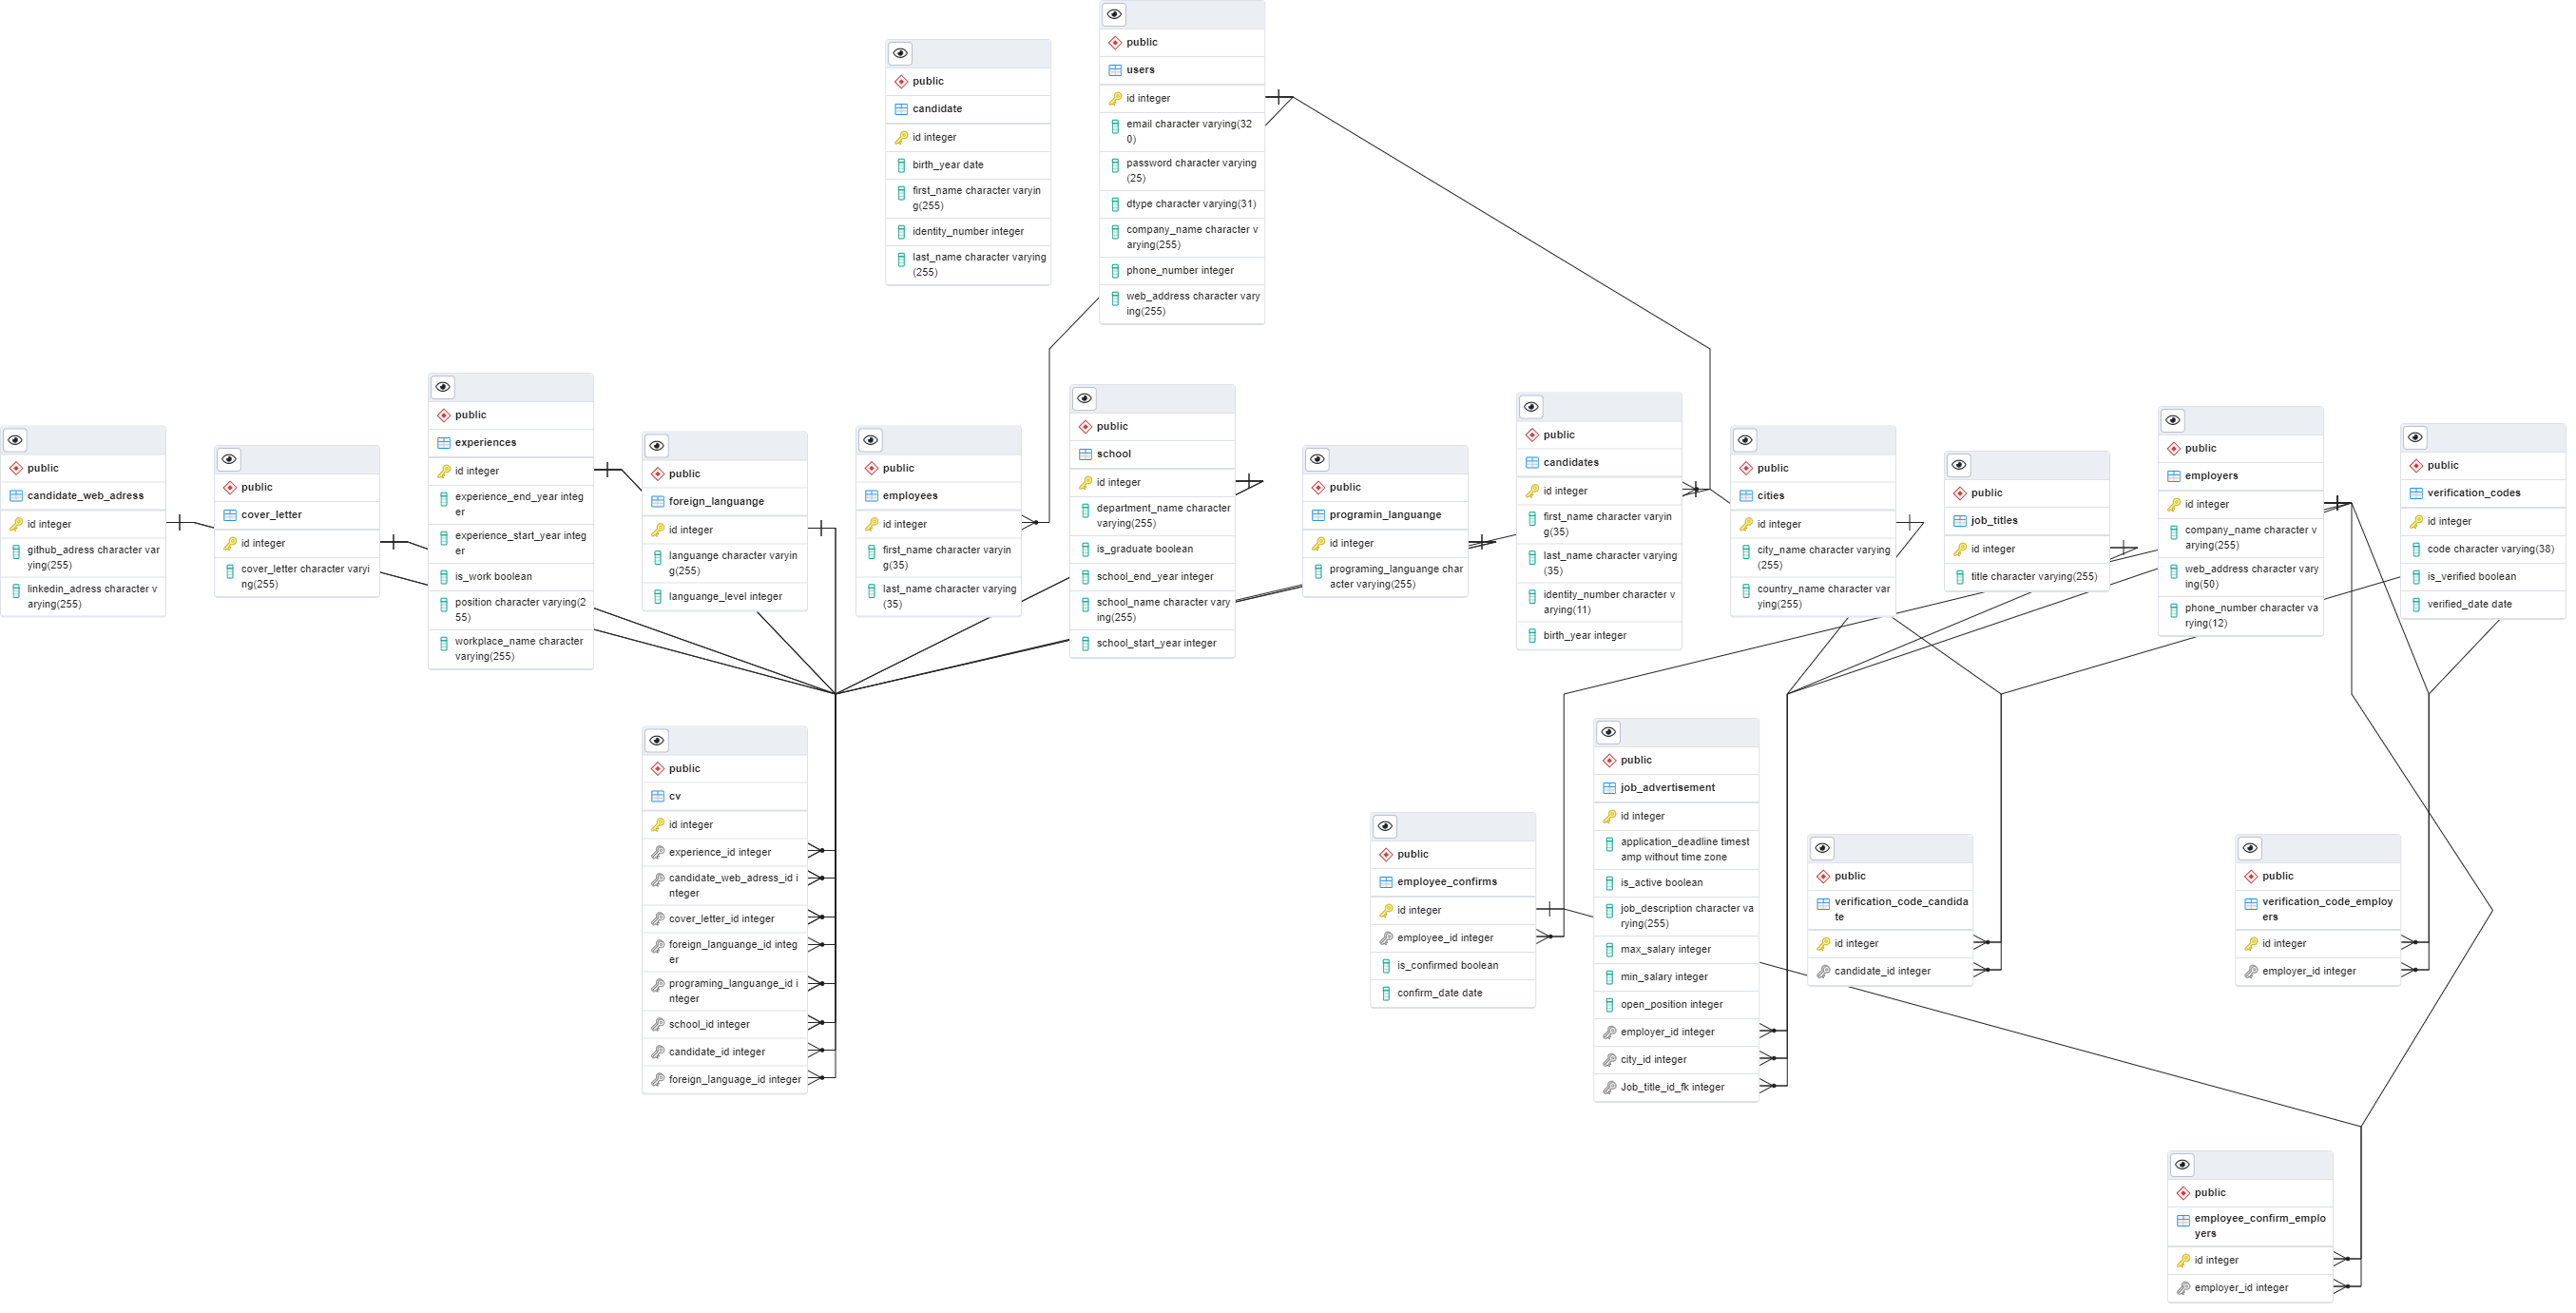Click foreign key icon beside school_id in cv

coord(658,1023)
